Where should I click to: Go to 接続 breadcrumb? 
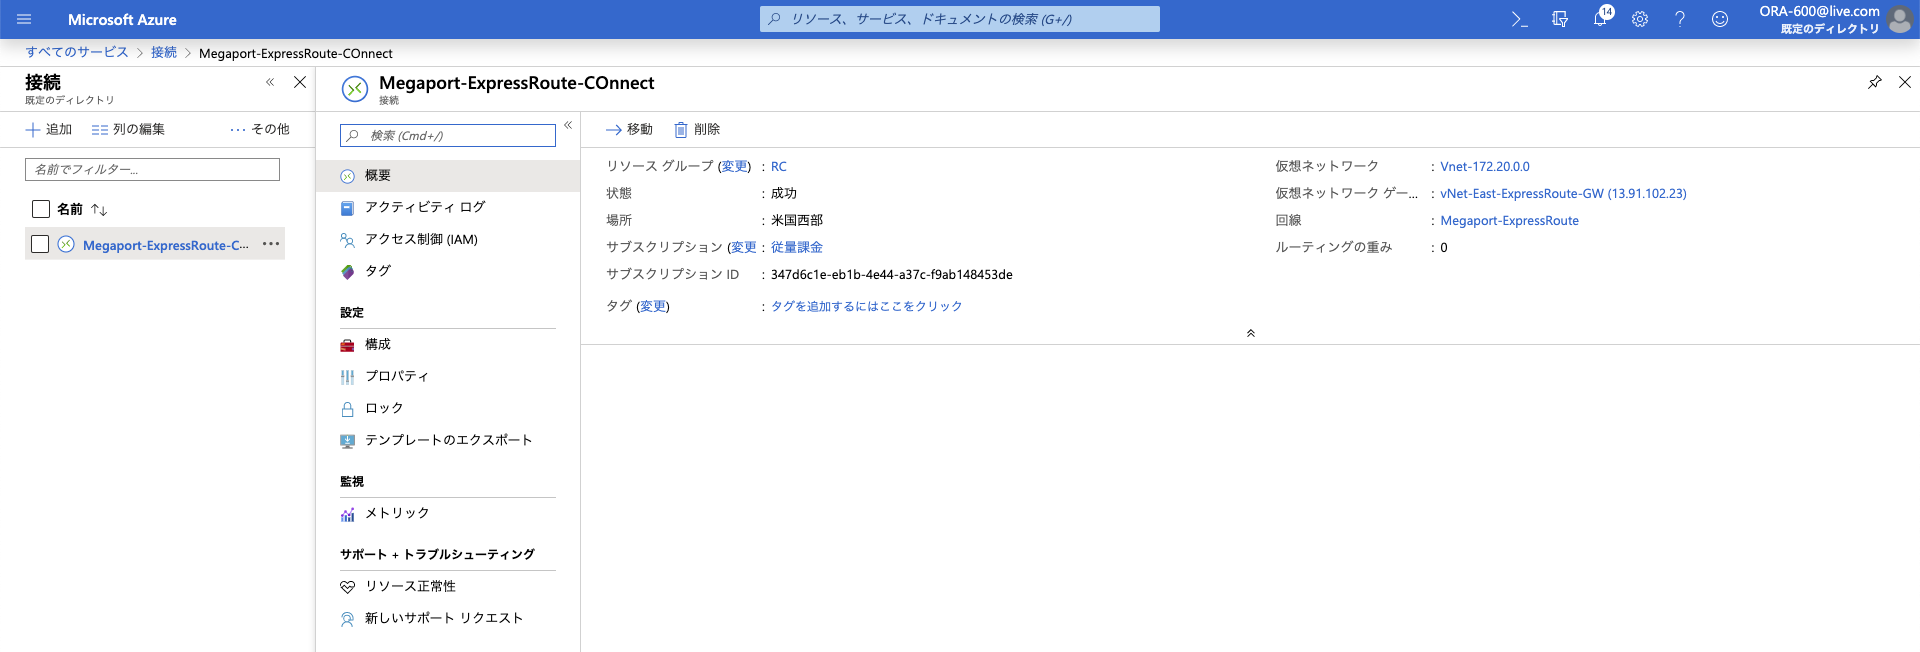[164, 52]
